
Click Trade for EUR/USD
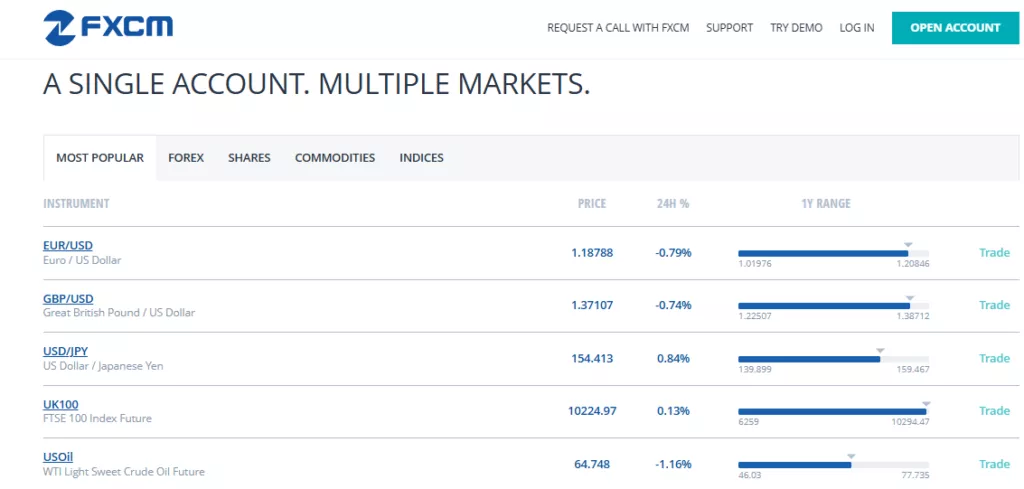coord(994,253)
